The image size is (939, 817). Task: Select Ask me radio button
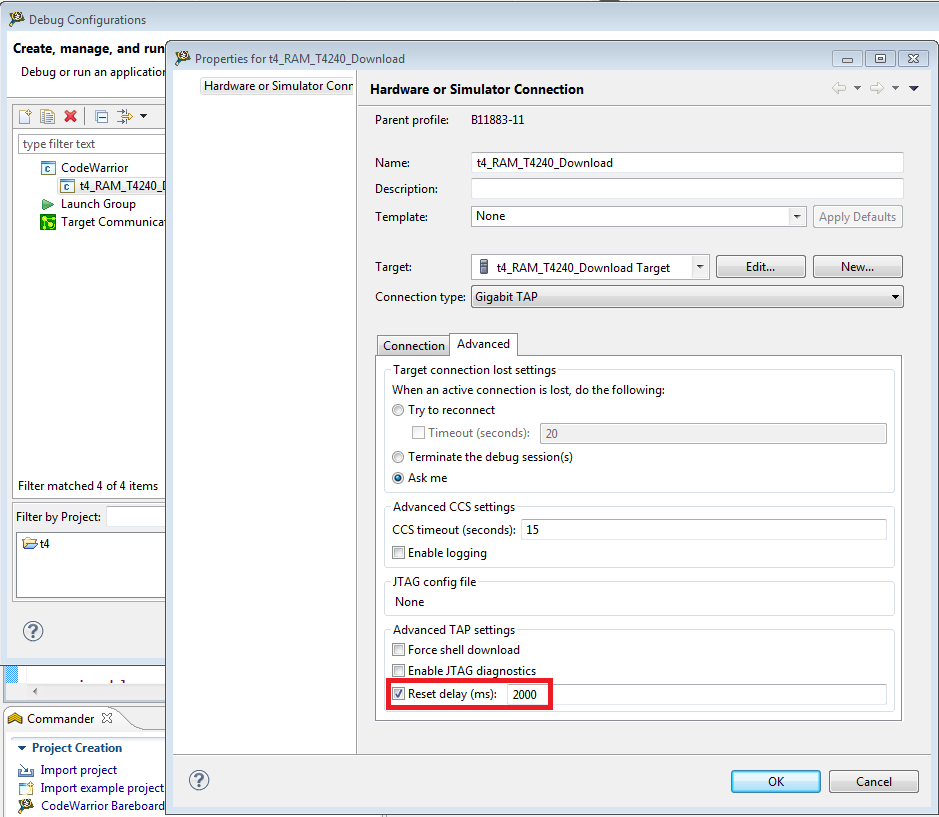[398, 478]
